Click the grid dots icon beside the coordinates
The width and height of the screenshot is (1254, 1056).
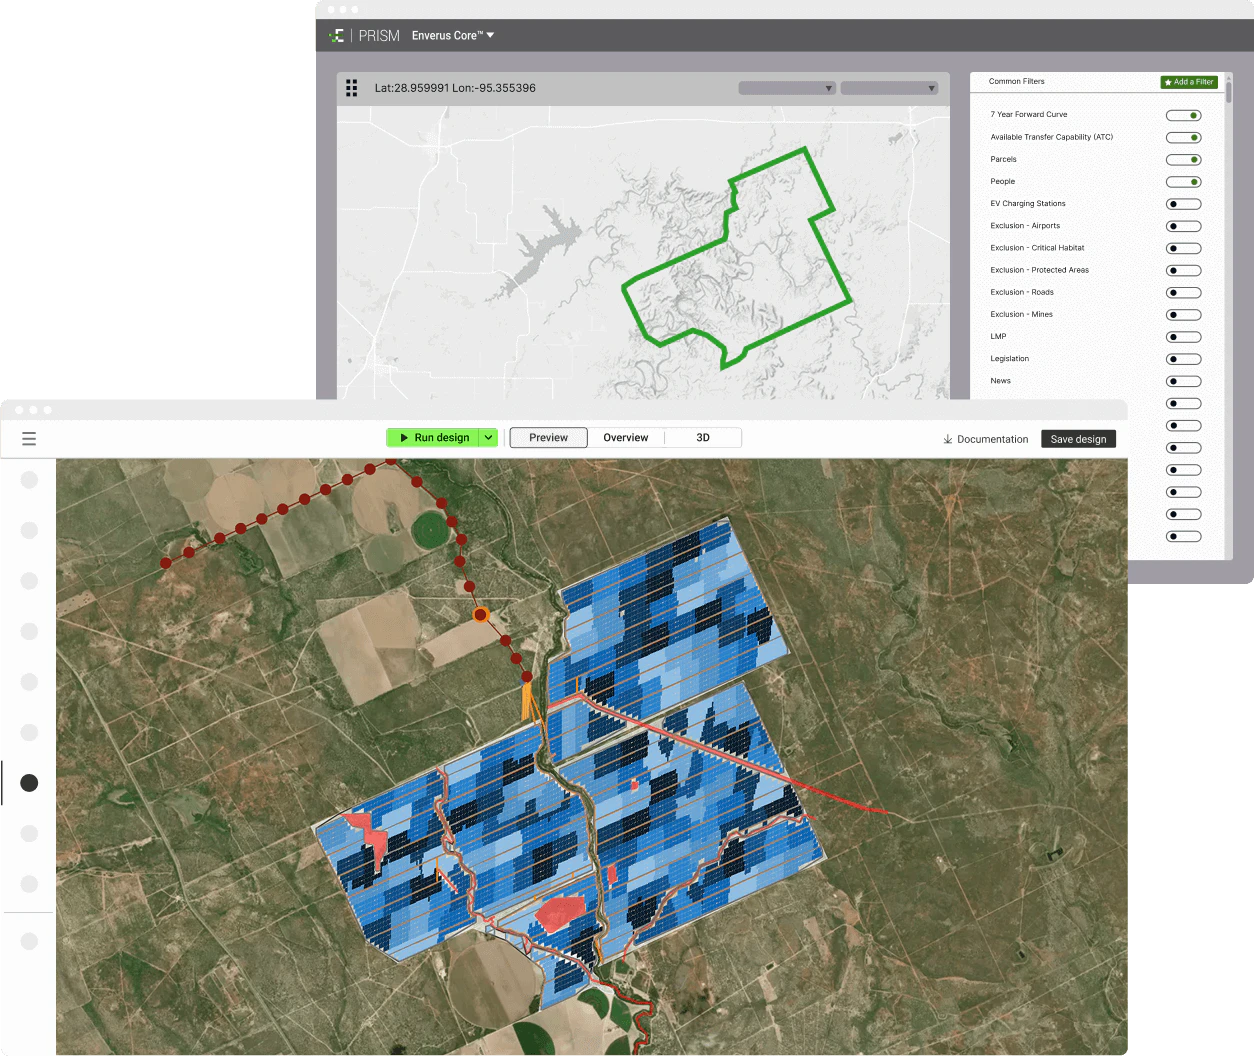coord(351,88)
